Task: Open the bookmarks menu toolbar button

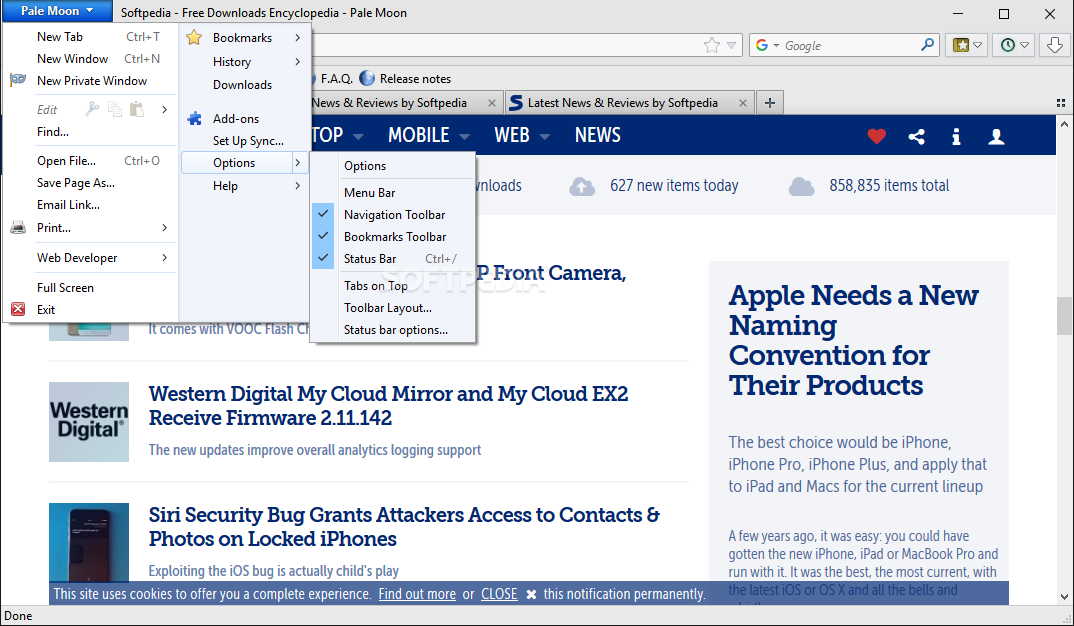Action: (x=966, y=45)
